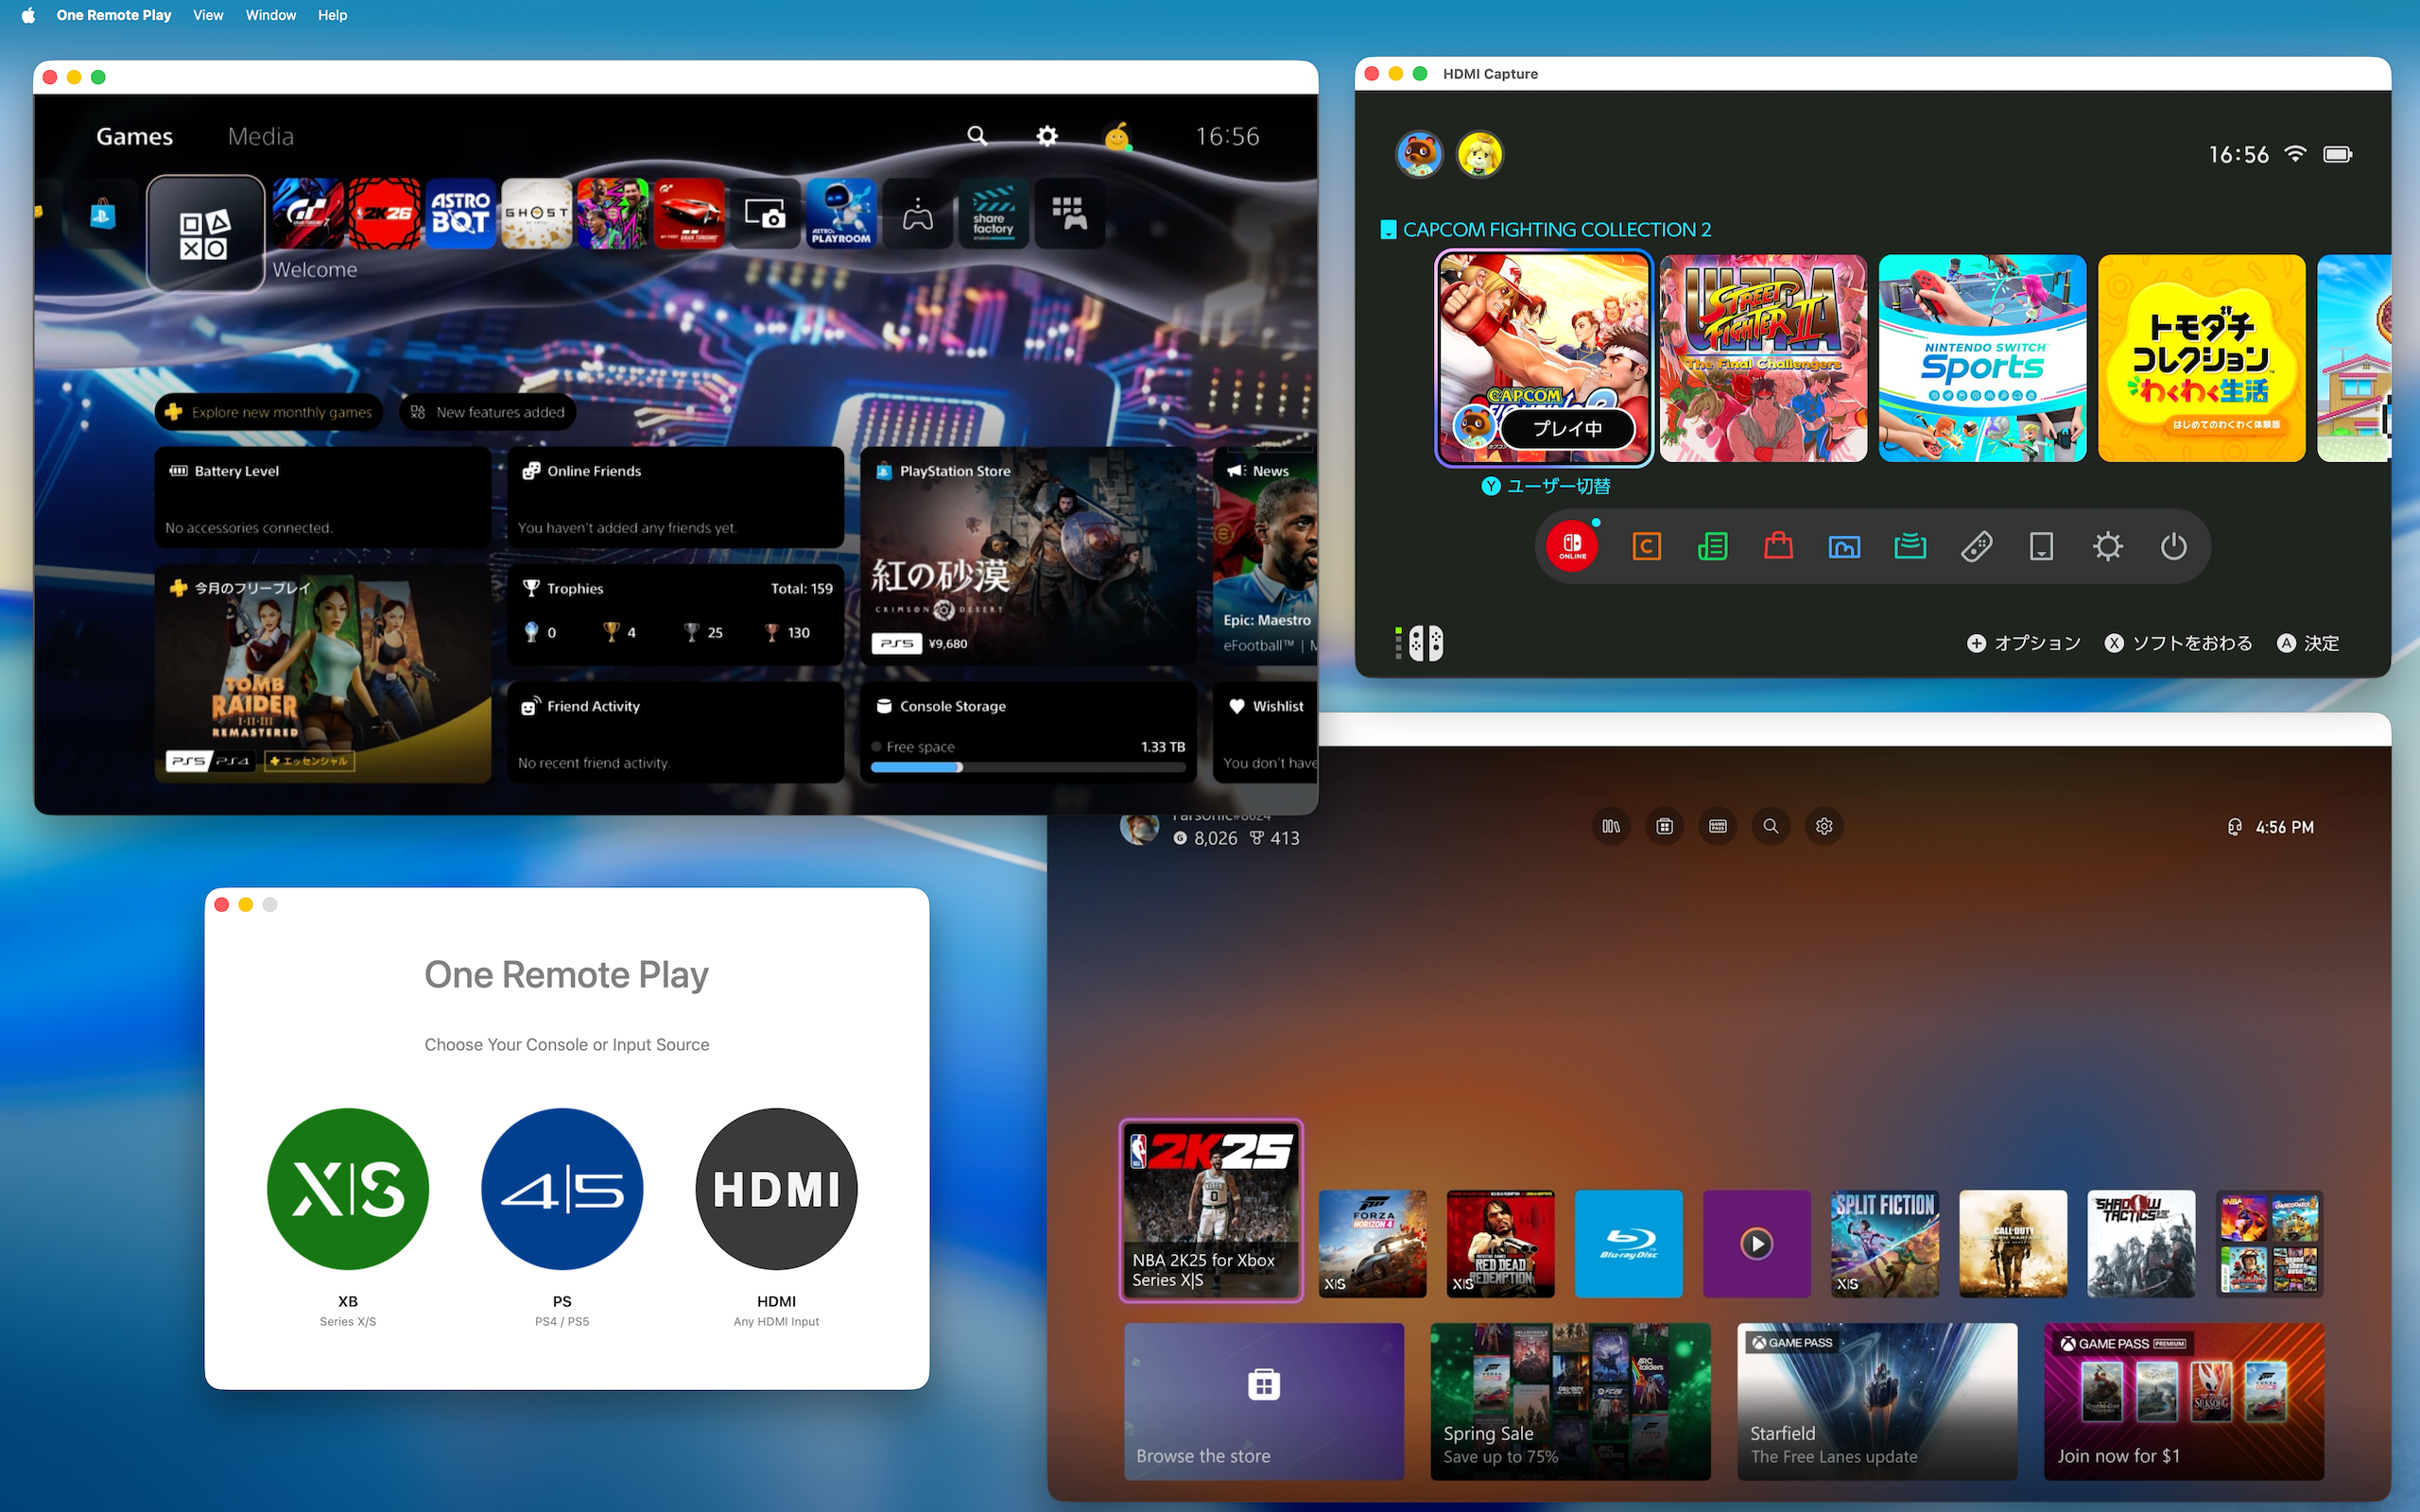Switch to the PlayStation Media tab
2420x1512 pixels.
click(261, 136)
